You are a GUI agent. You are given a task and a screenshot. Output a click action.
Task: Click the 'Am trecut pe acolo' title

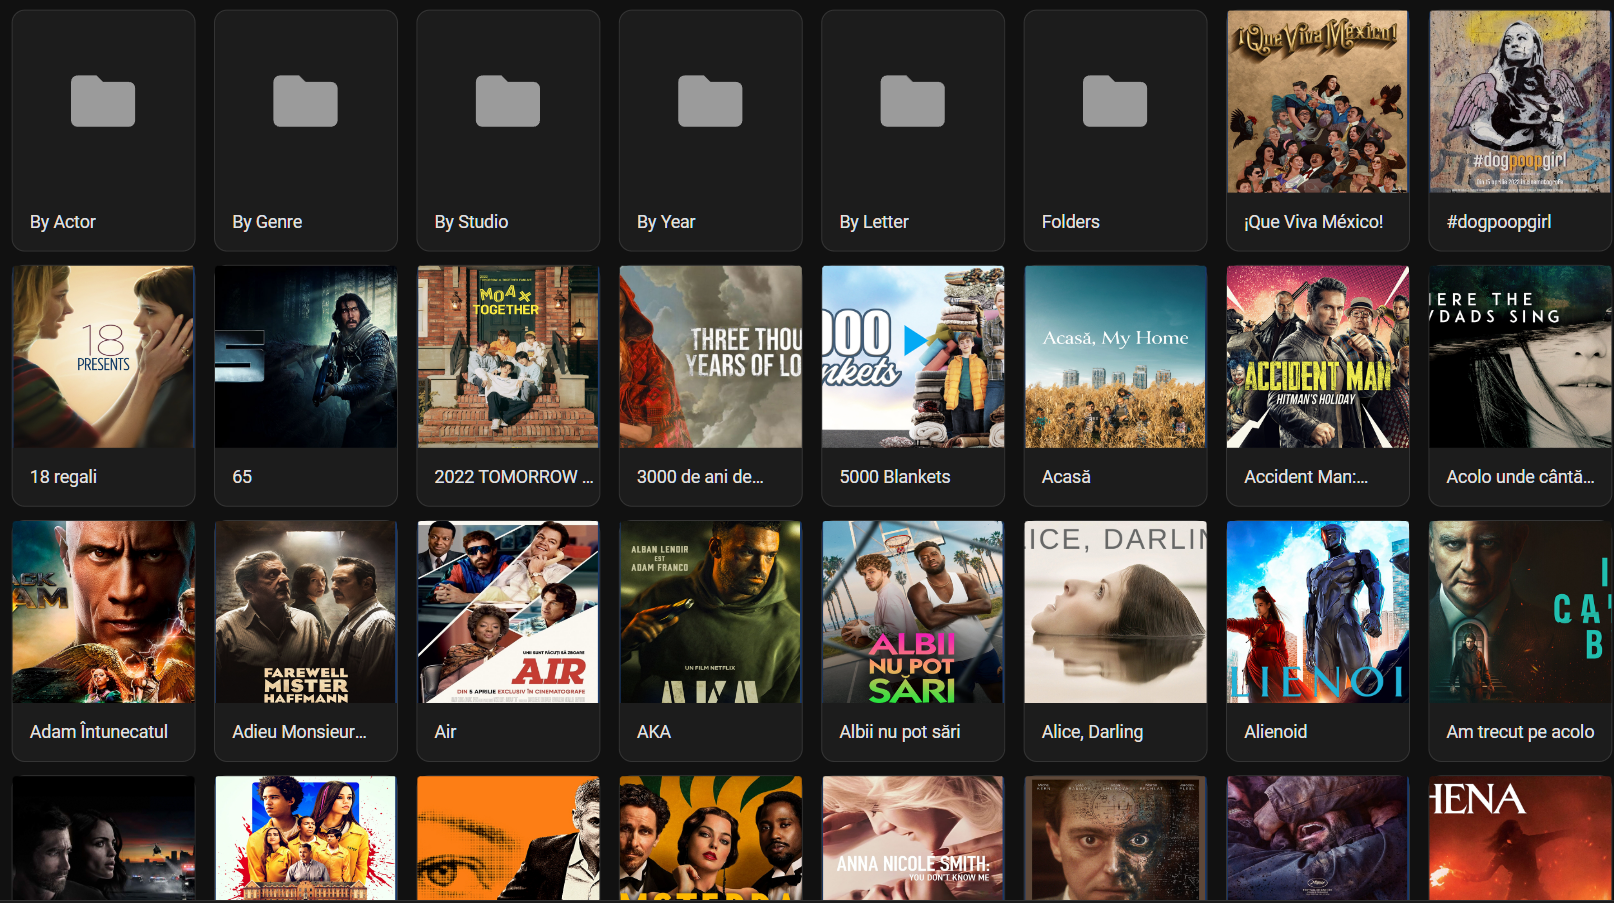pos(1520,732)
